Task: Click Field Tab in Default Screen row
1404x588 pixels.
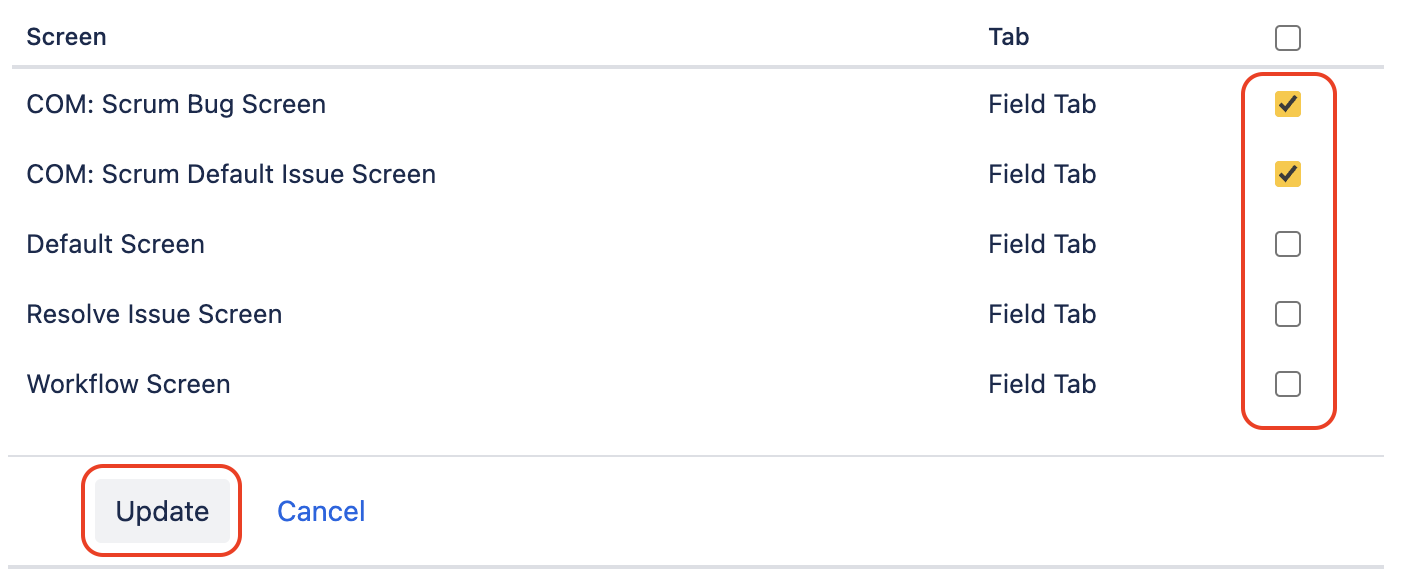Action: [1042, 244]
